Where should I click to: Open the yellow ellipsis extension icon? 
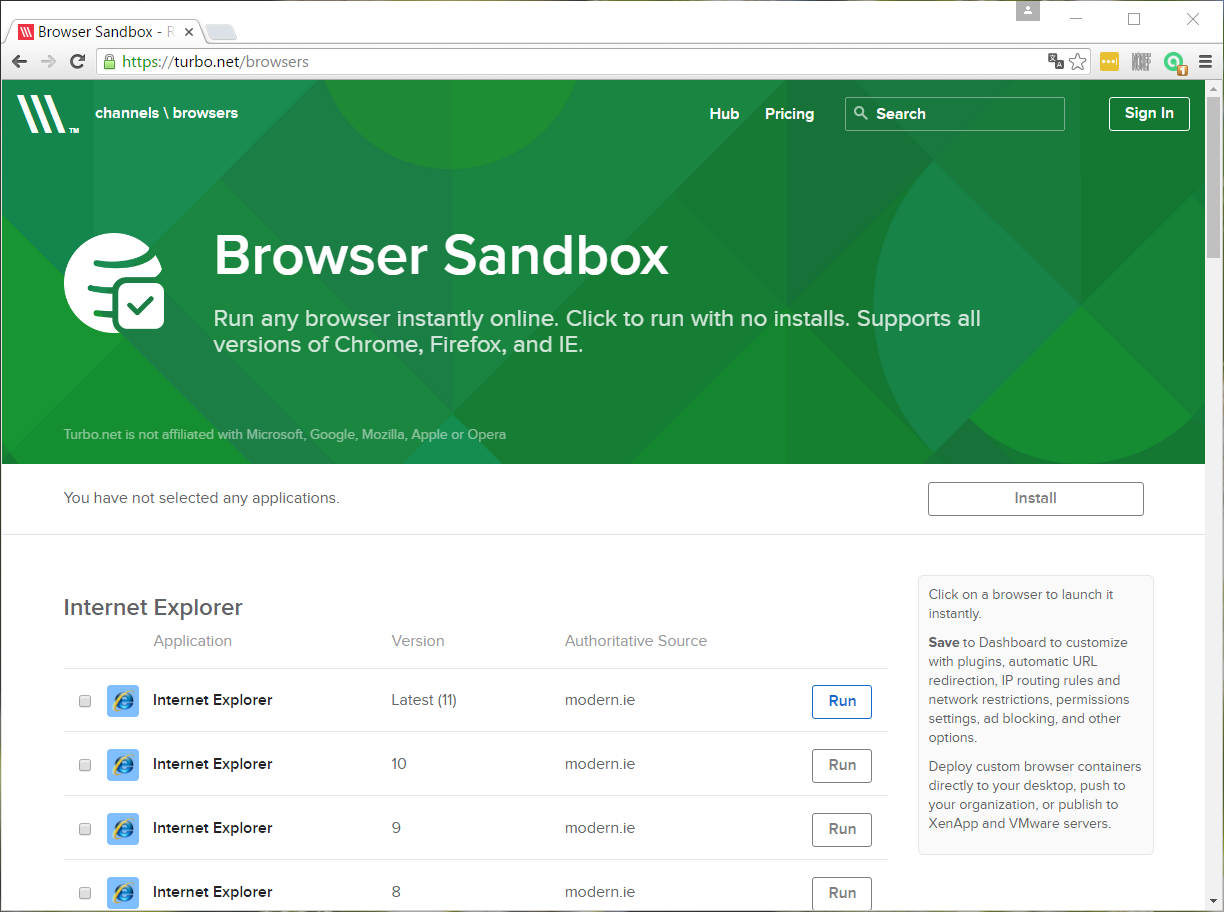pyautogui.click(x=1108, y=61)
